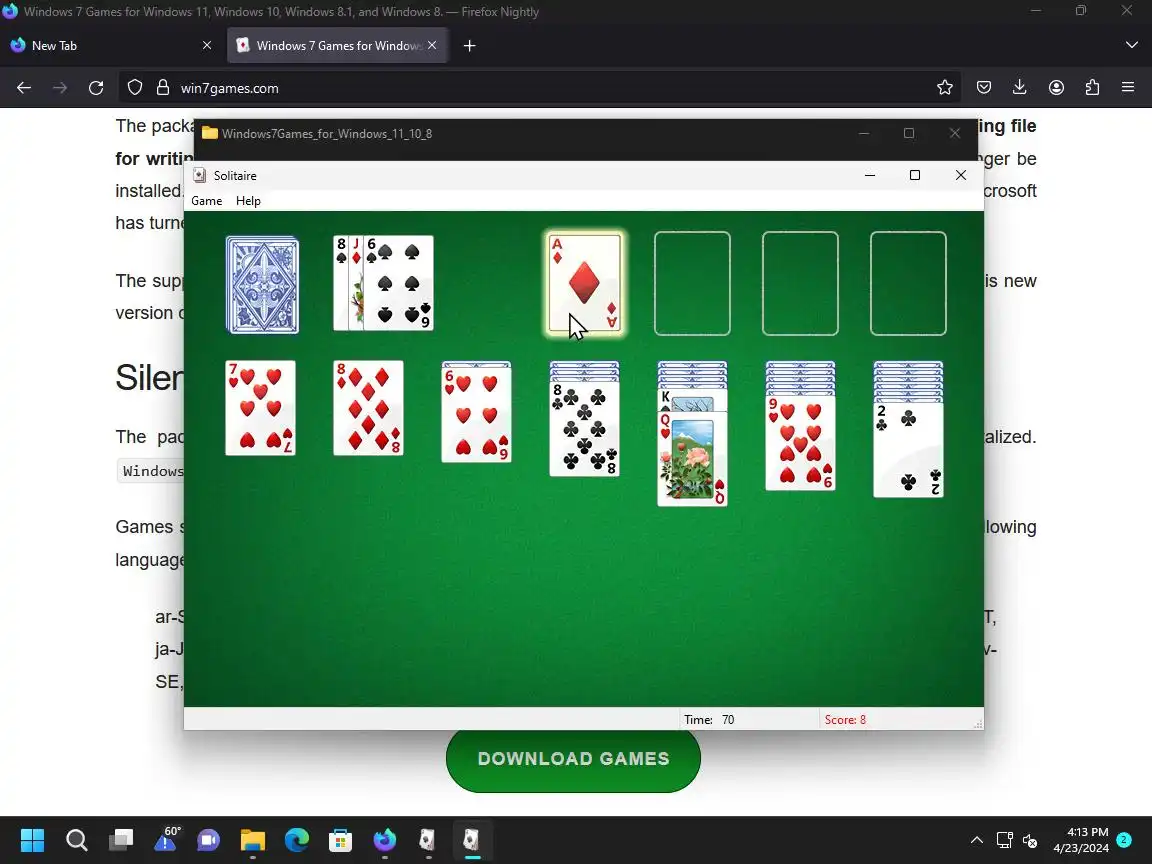Image resolution: width=1152 pixels, height=864 pixels.
Task: Select the third empty foundation slot
Action: tap(800, 284)
